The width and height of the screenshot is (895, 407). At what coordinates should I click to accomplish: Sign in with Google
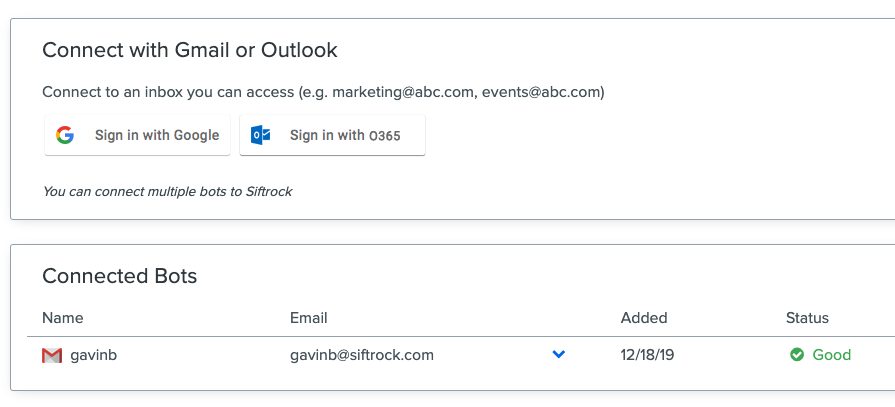pyautogui.click(x=138, y=135)
